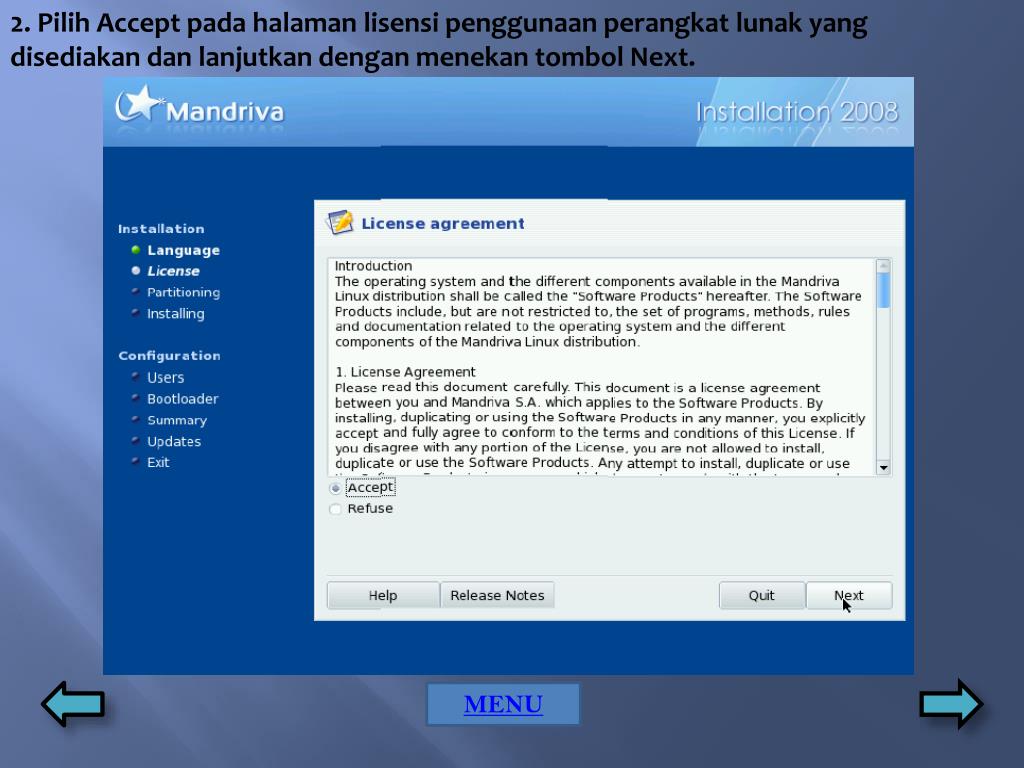Click the Installing step in sidebar
The width and height of the screenshot is (1024, 768).
tap(176, 314)
